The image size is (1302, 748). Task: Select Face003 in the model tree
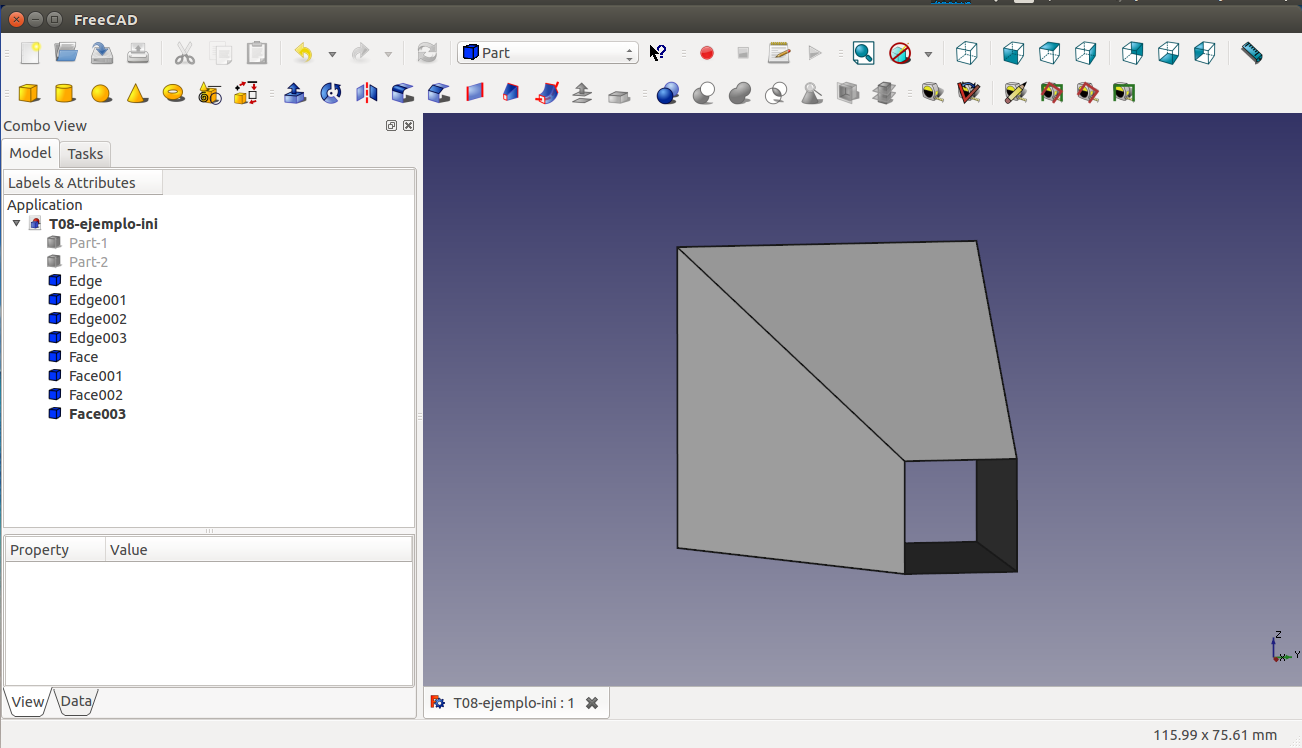pyautogui.click(x=97, y=414)
